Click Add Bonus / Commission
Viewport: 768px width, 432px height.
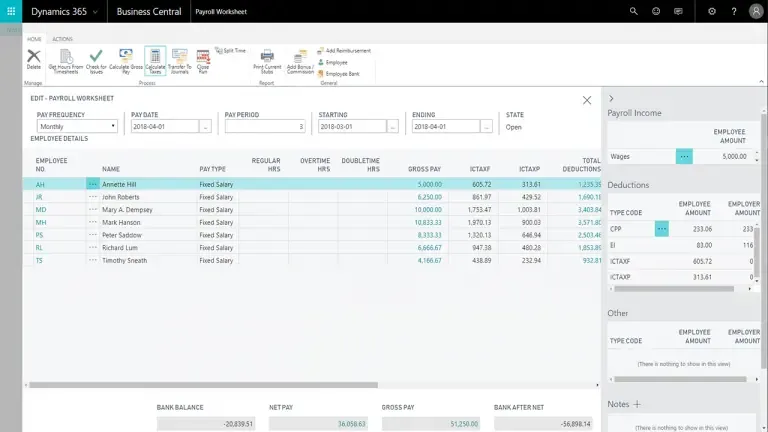point(297,61)
